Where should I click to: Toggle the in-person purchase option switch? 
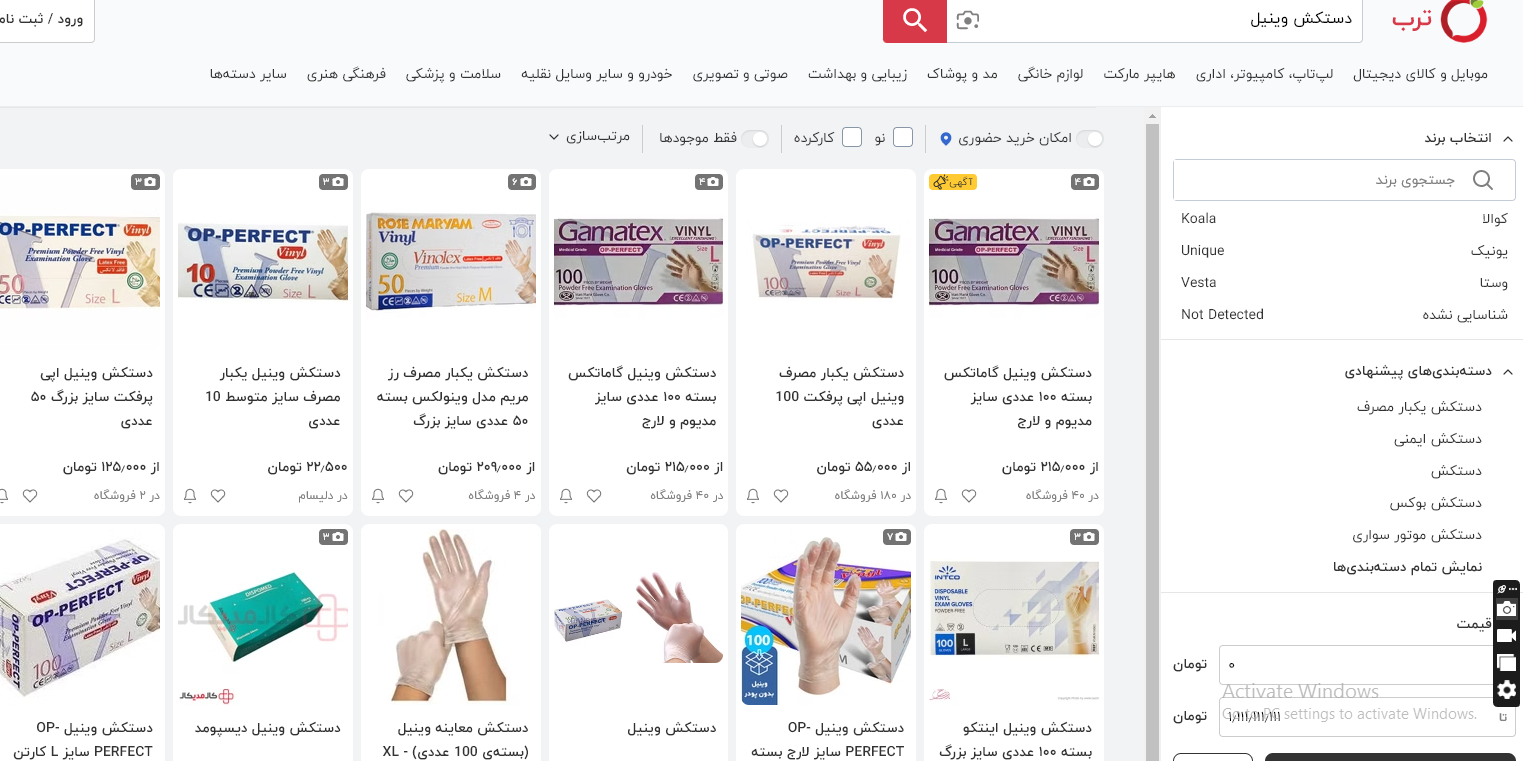pos(1090,138)
